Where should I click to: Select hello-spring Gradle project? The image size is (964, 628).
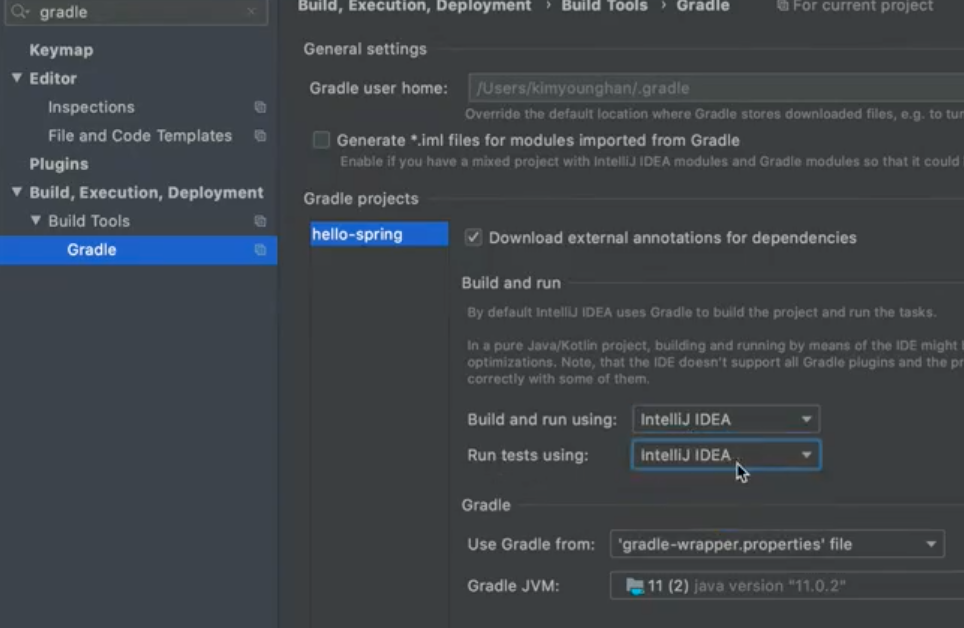[379, 234]
